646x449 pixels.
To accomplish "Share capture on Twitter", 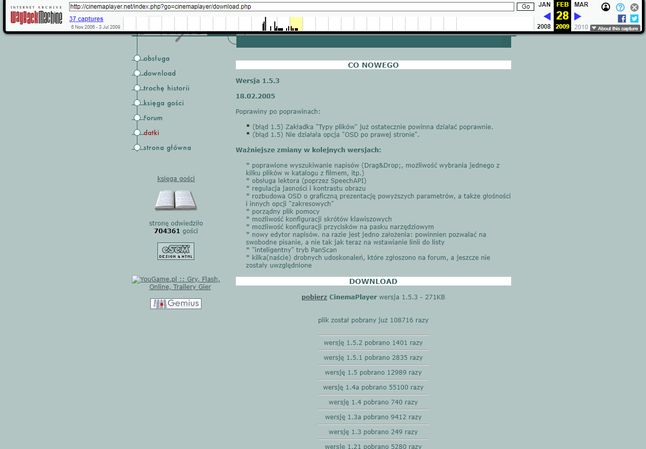I will pyautogui.click(x=634, y=19).
